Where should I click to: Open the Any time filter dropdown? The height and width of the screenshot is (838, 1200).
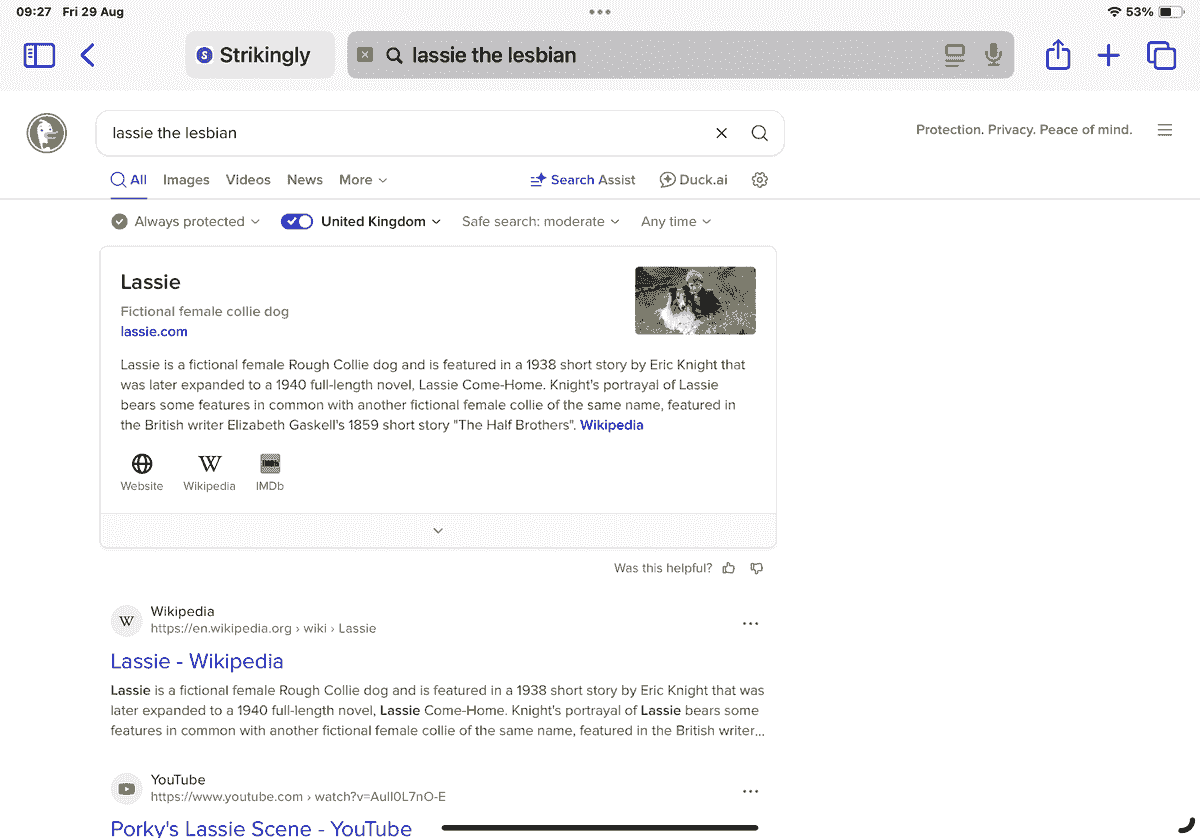click(x=676, y=222)
